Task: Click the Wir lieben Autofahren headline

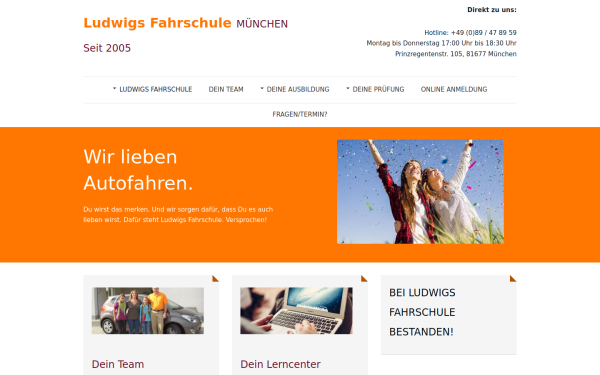Action: pyautogui.click(x=138, y=170)
